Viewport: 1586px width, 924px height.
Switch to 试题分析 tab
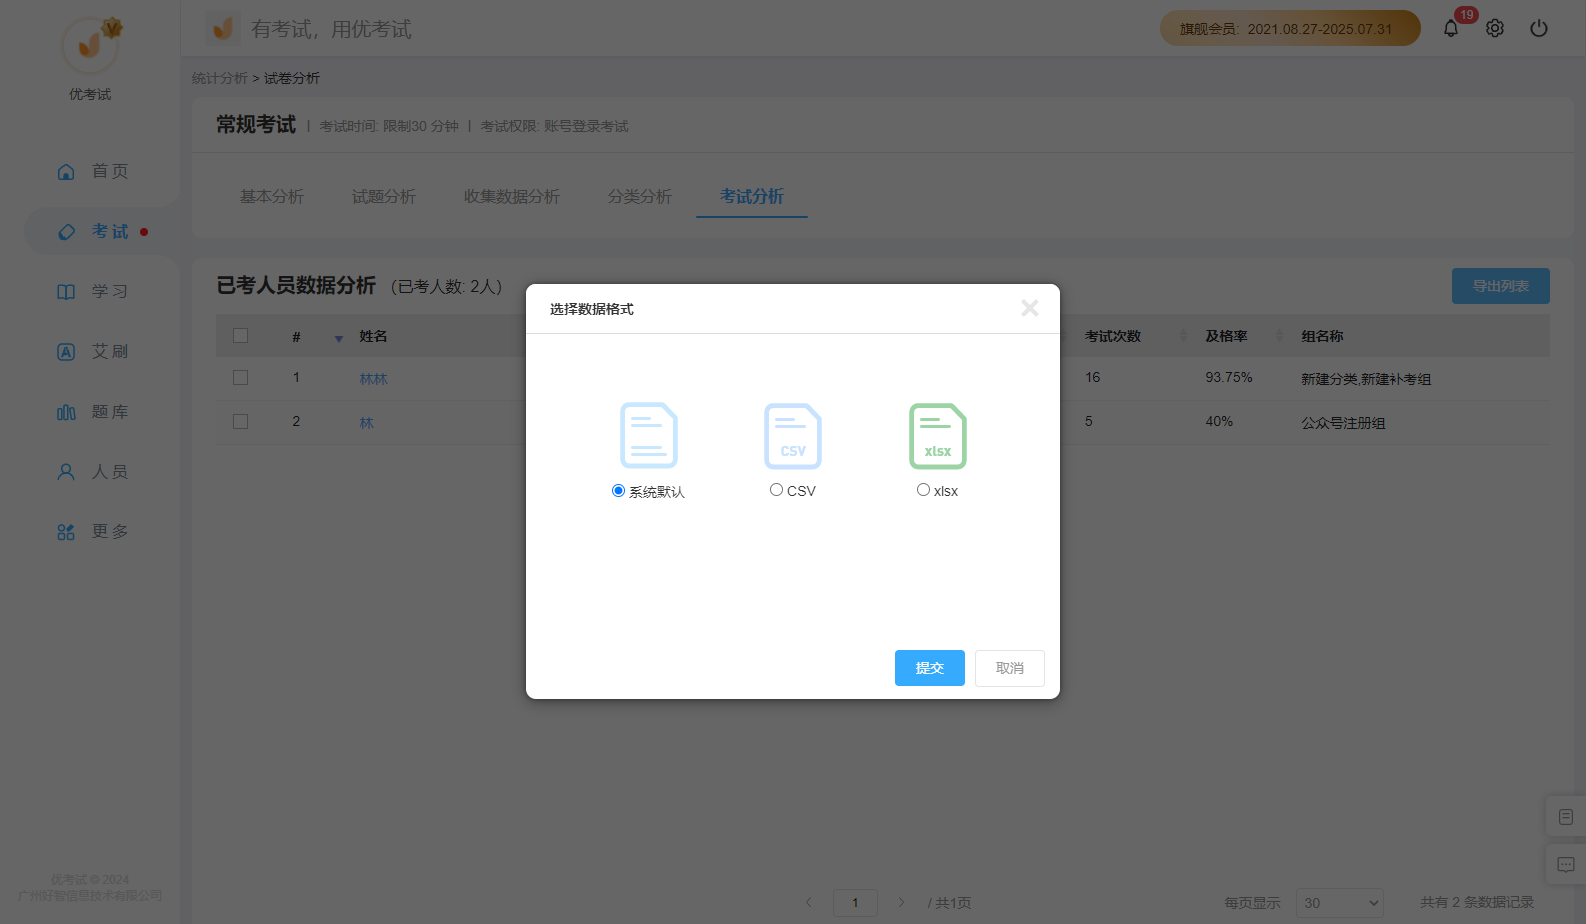coord(384,197)
